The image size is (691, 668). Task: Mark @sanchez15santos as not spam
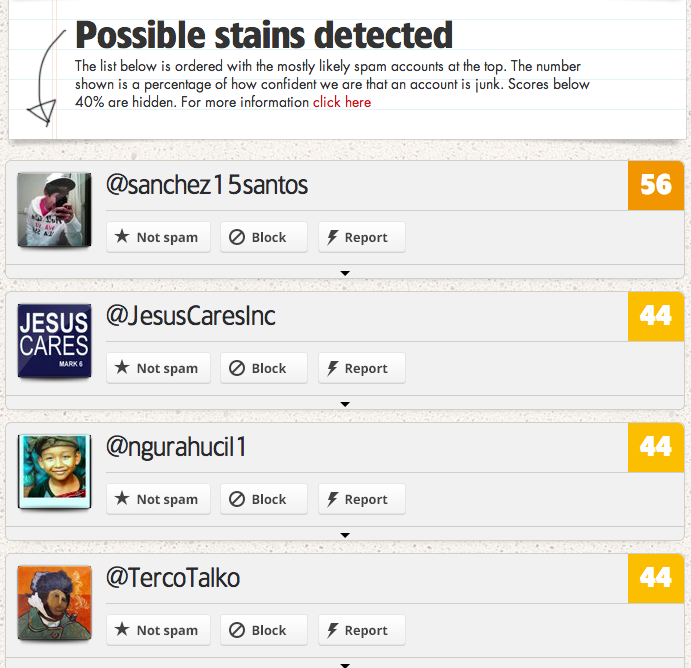(x=158, y=237)
